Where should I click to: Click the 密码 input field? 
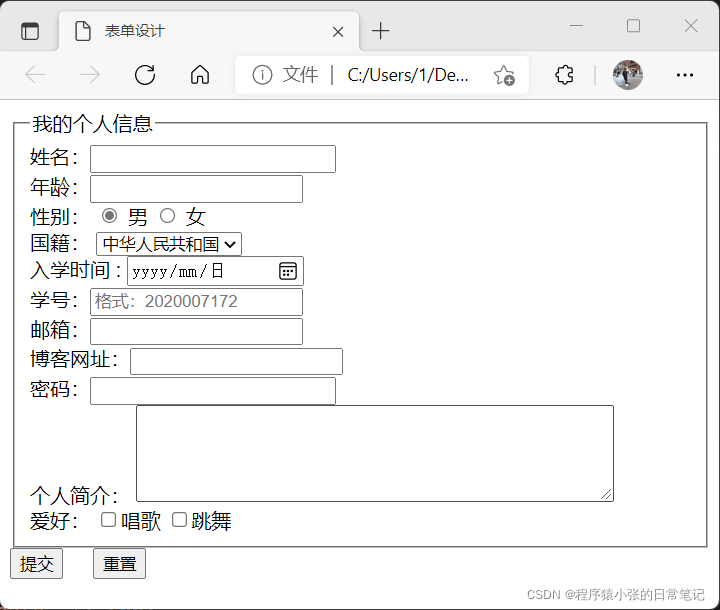[x=213, y=391]
